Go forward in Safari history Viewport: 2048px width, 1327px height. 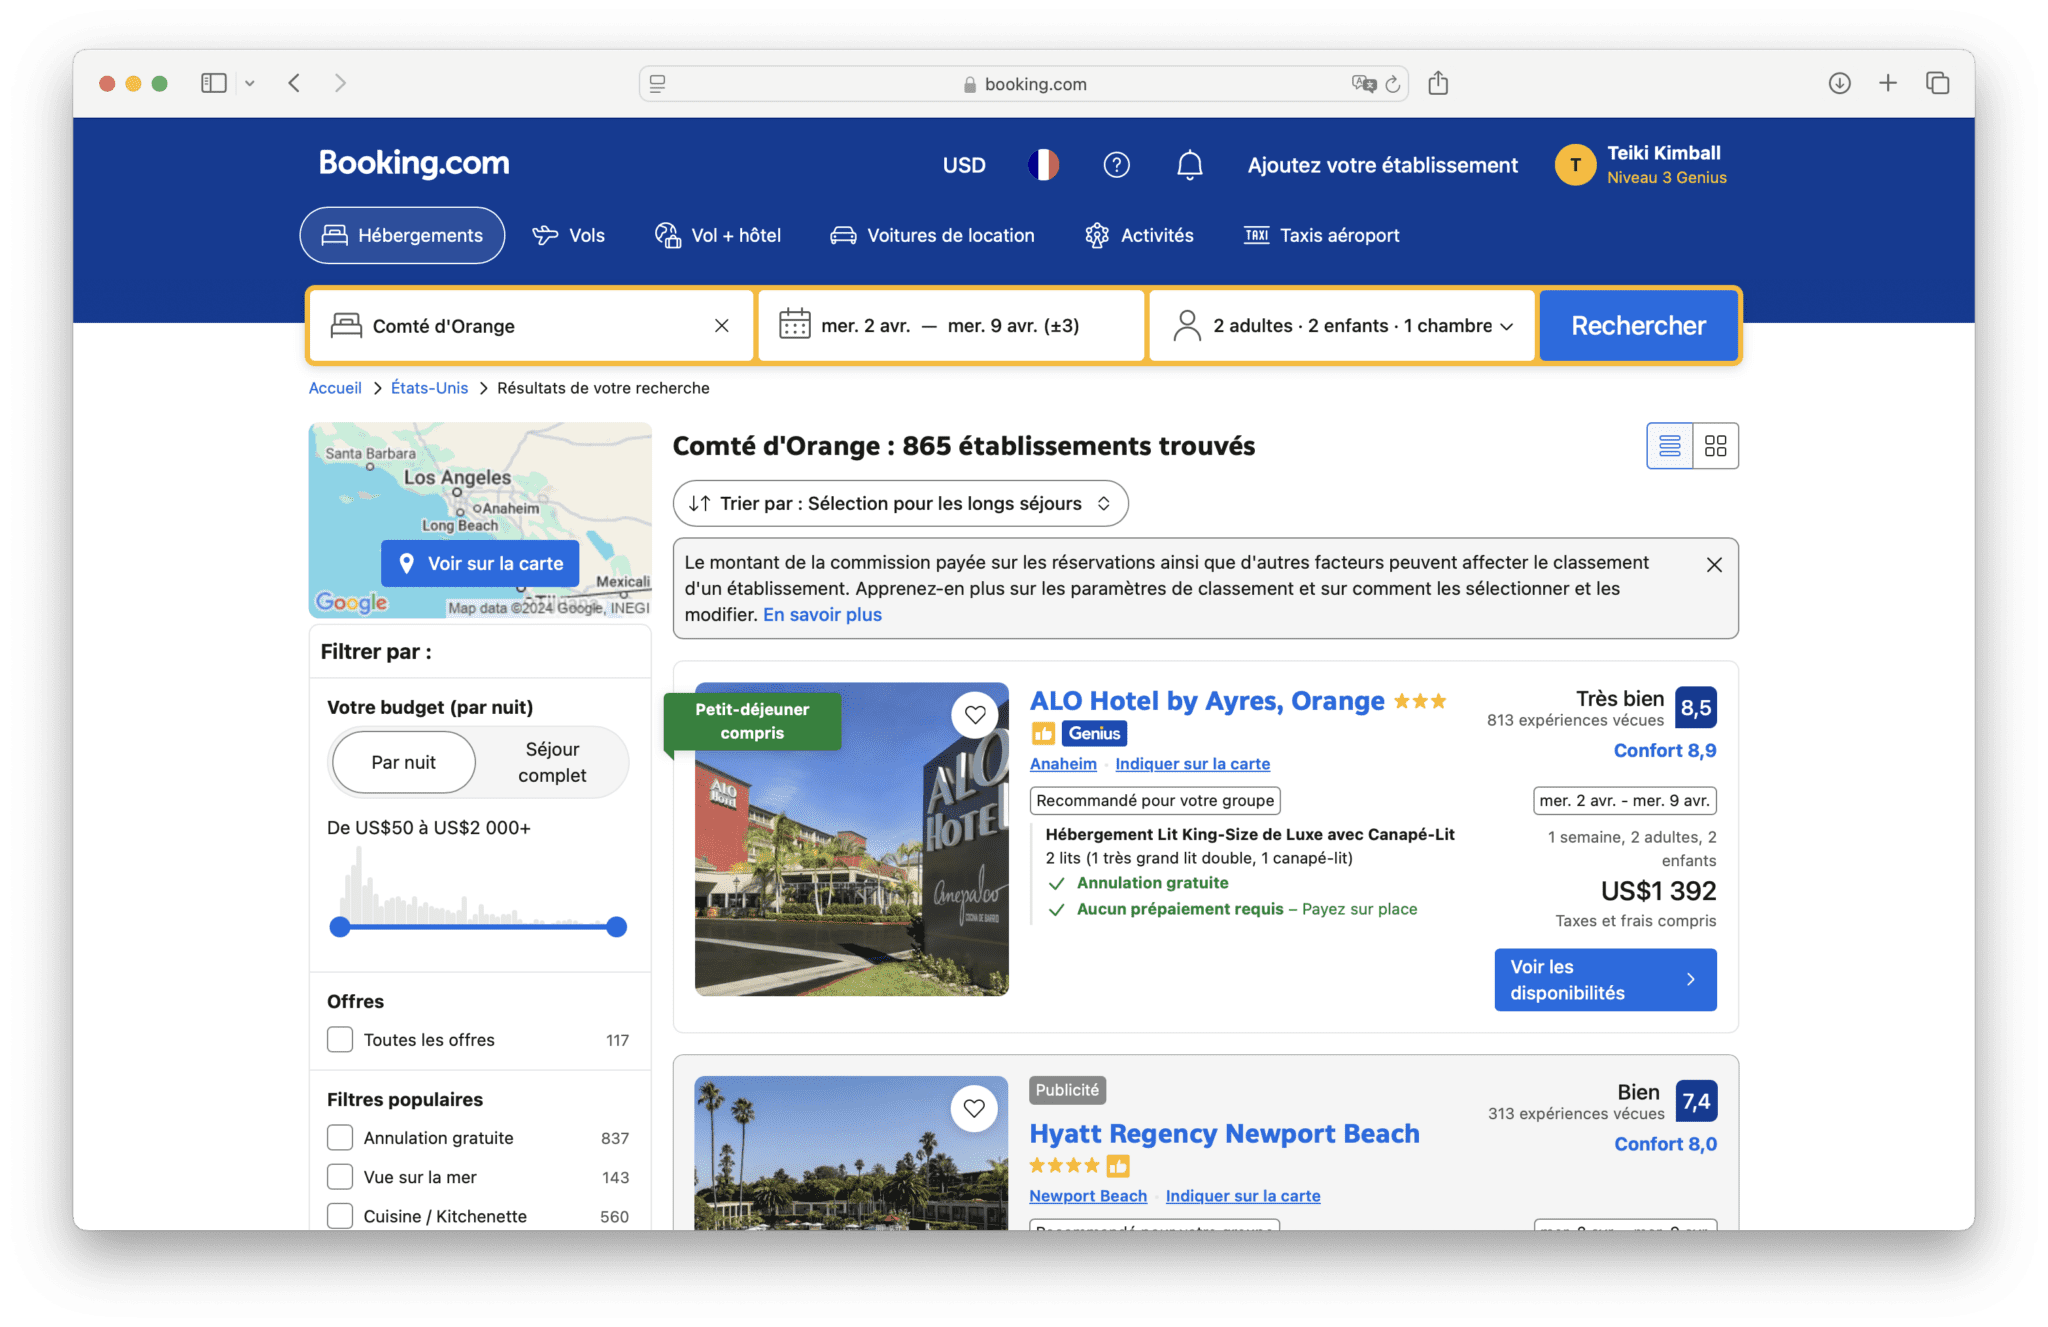pyautogui.click(x=340, y=83)
